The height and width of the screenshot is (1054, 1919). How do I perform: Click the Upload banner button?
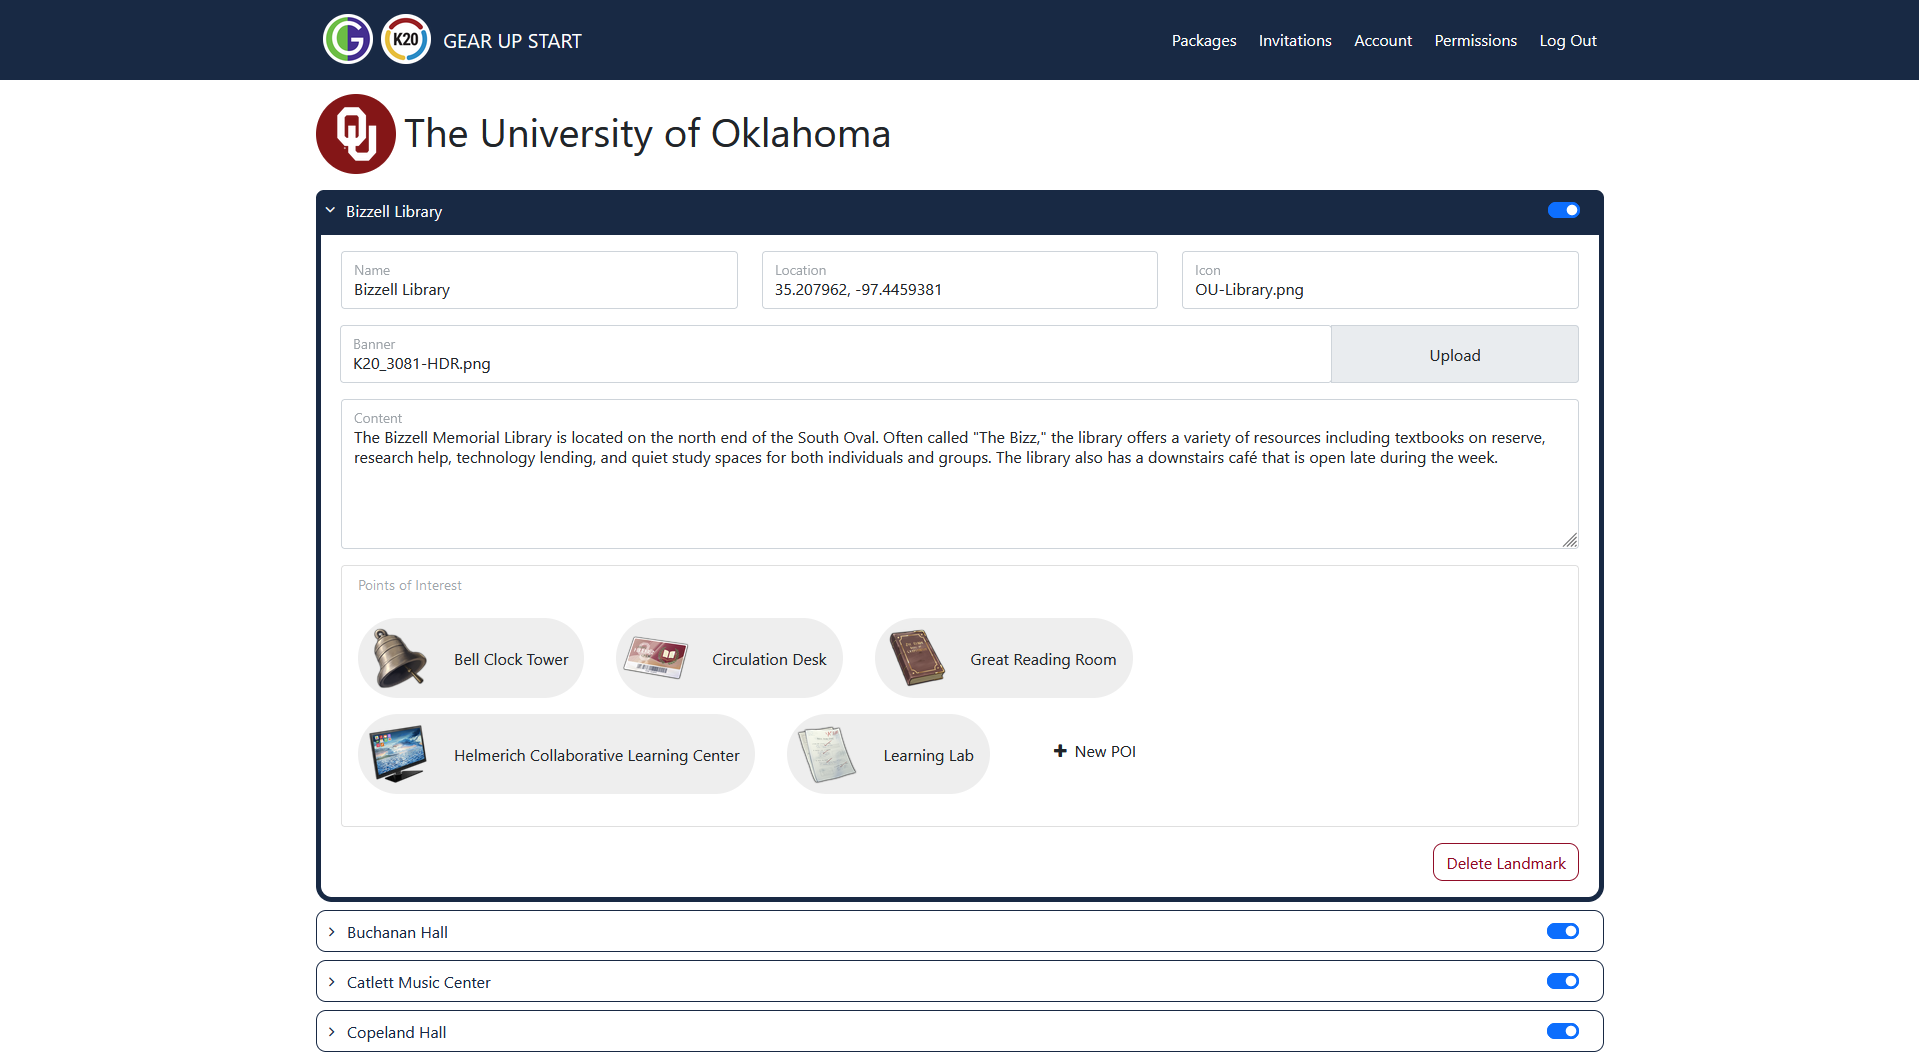[1454, 354]
